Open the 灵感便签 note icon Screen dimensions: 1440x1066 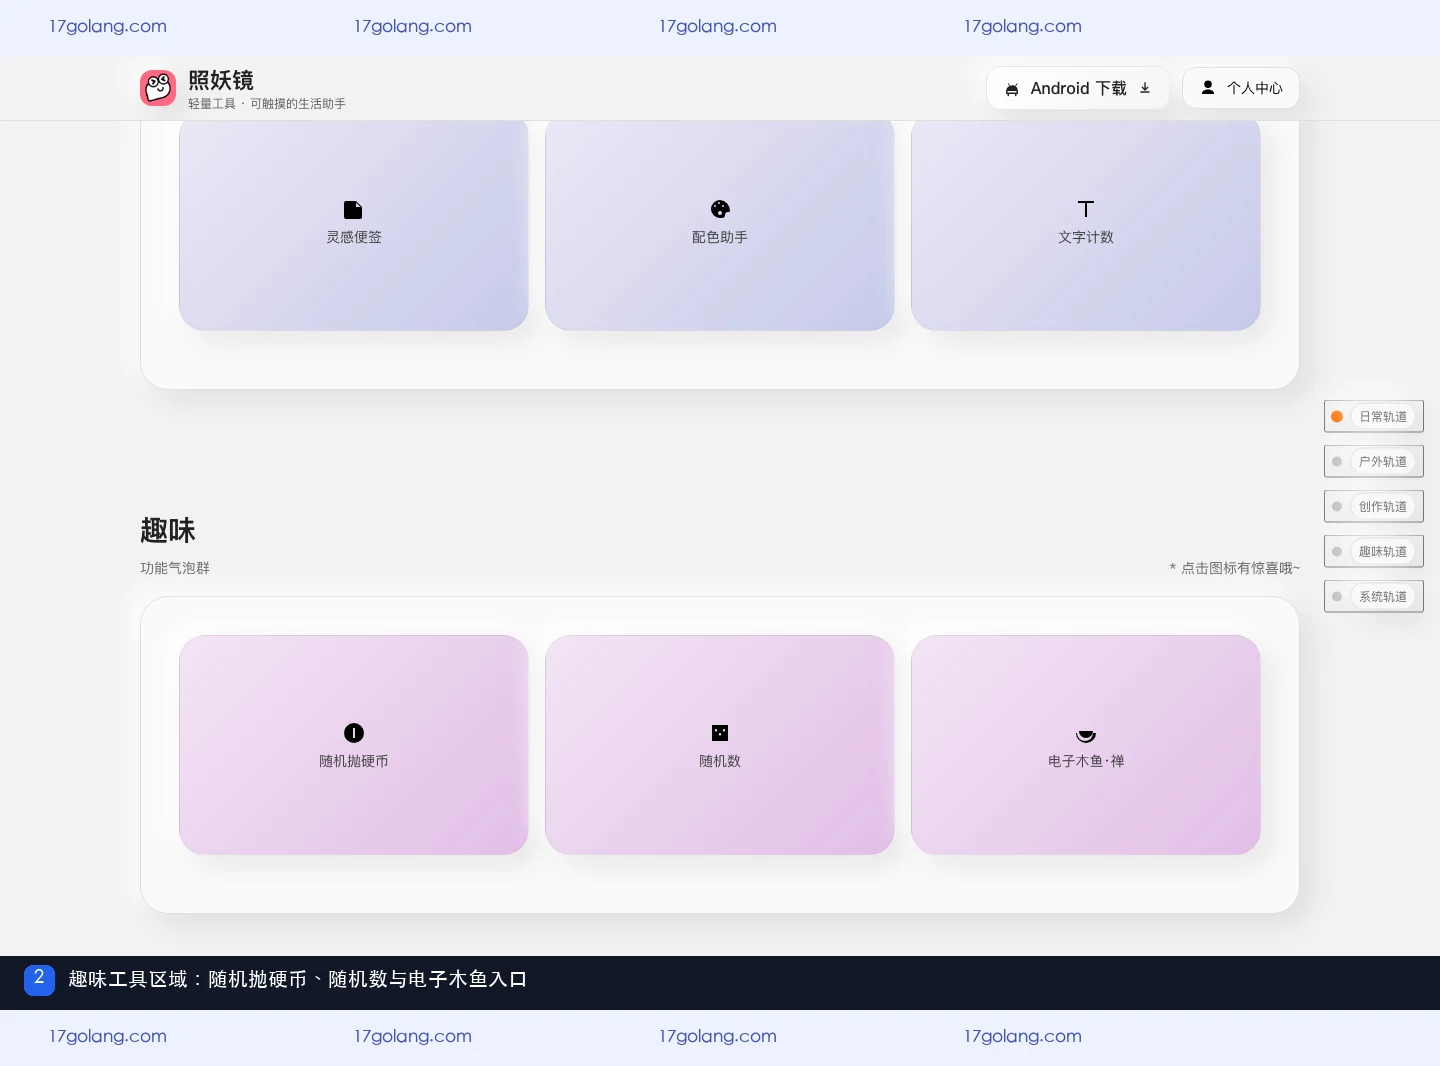(353, 210)
